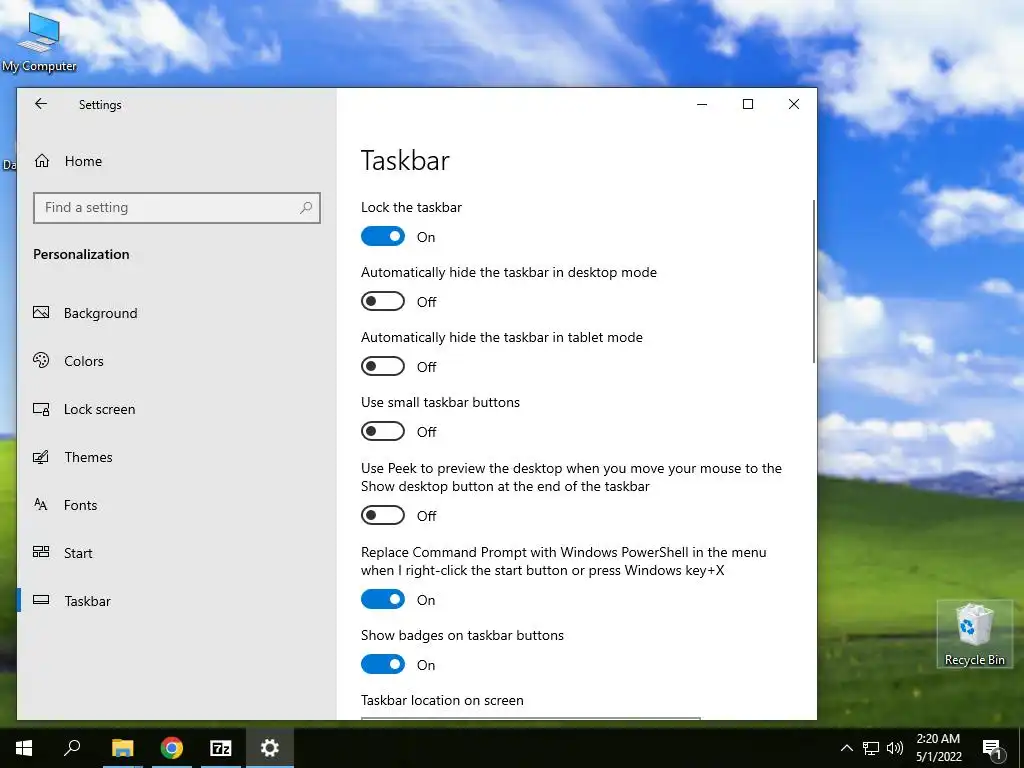Turn off Show badges on taskbar buttons
The image size is (1024, 768).
[383, 664]
